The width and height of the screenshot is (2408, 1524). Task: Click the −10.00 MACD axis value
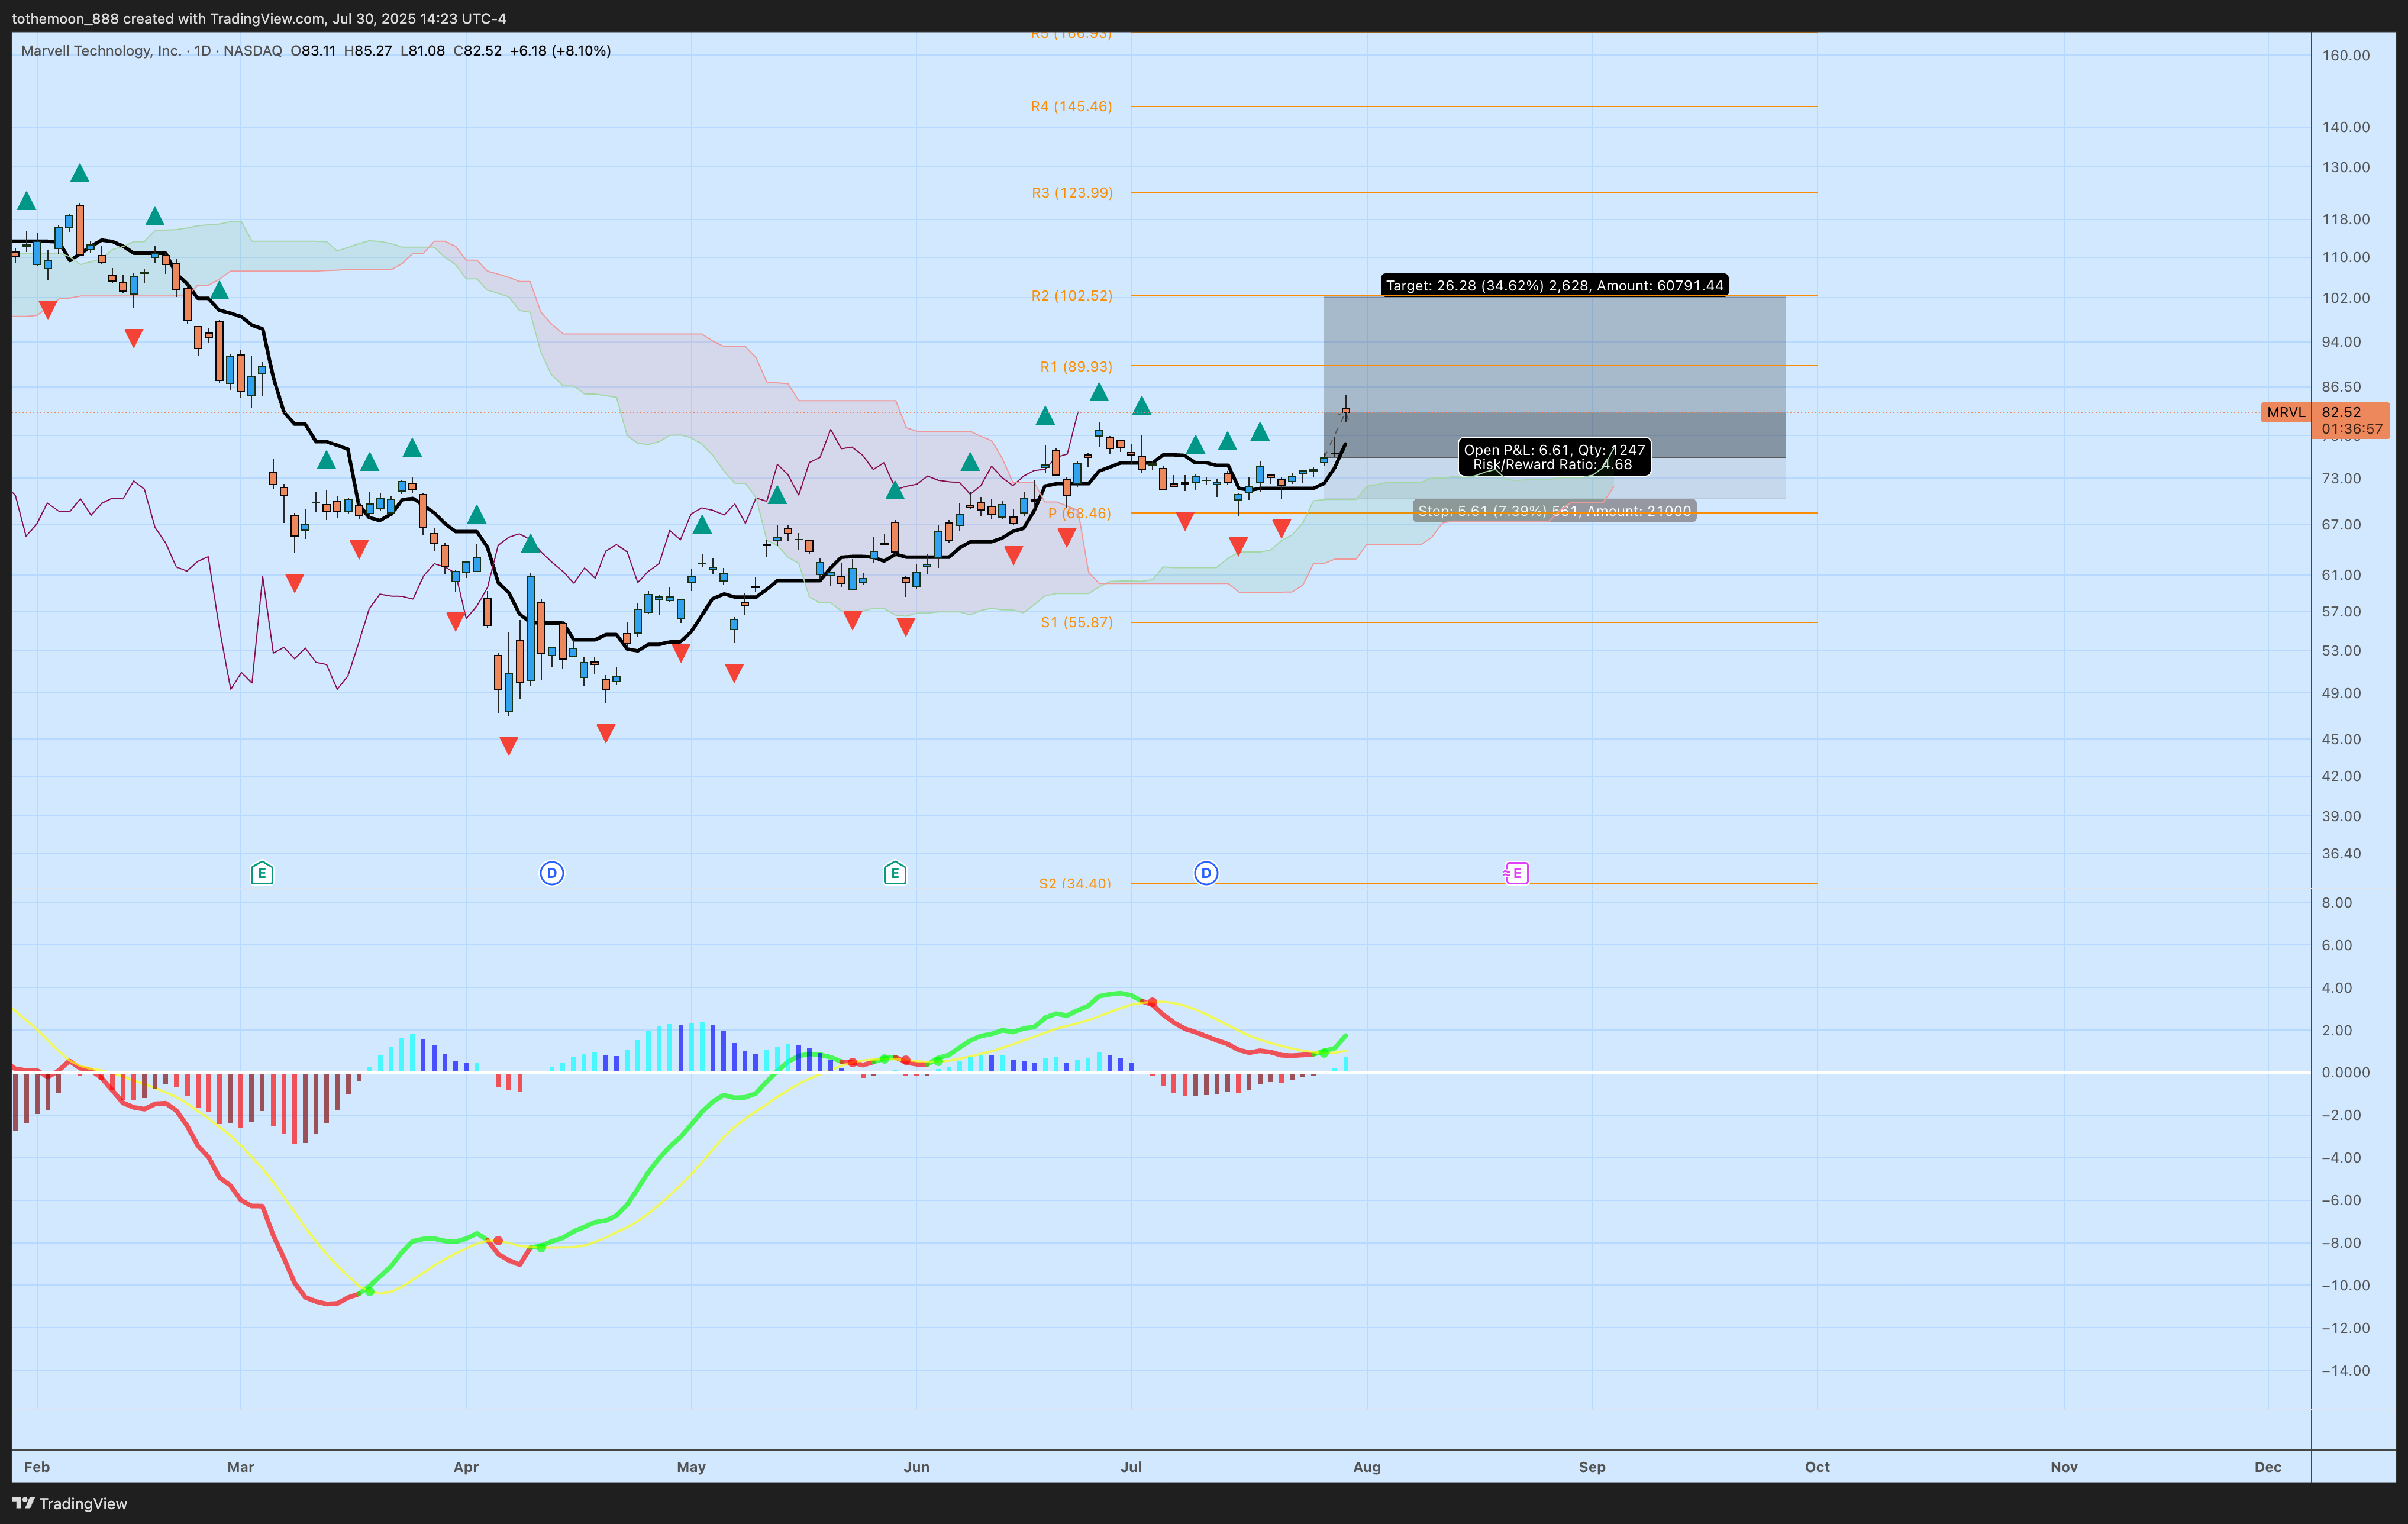pos(2346,1285)
